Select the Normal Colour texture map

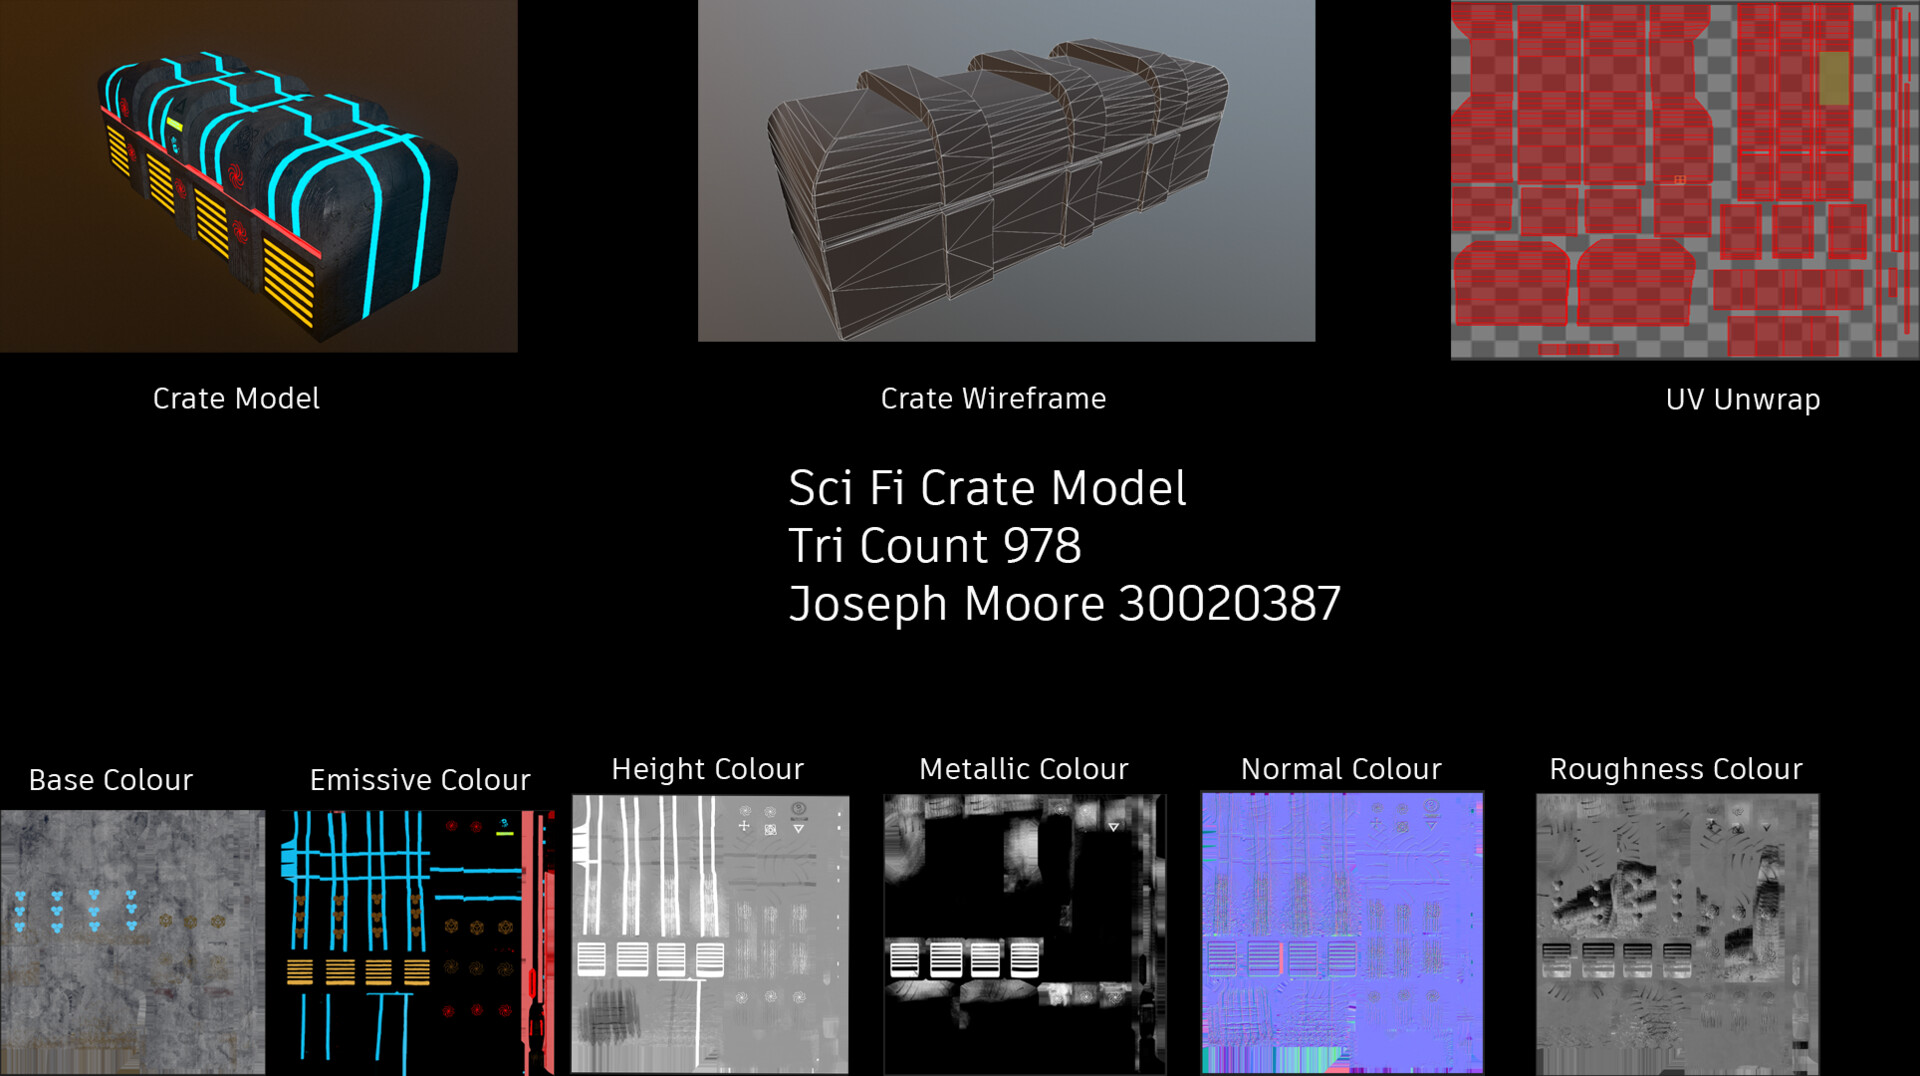point(1340,935)
